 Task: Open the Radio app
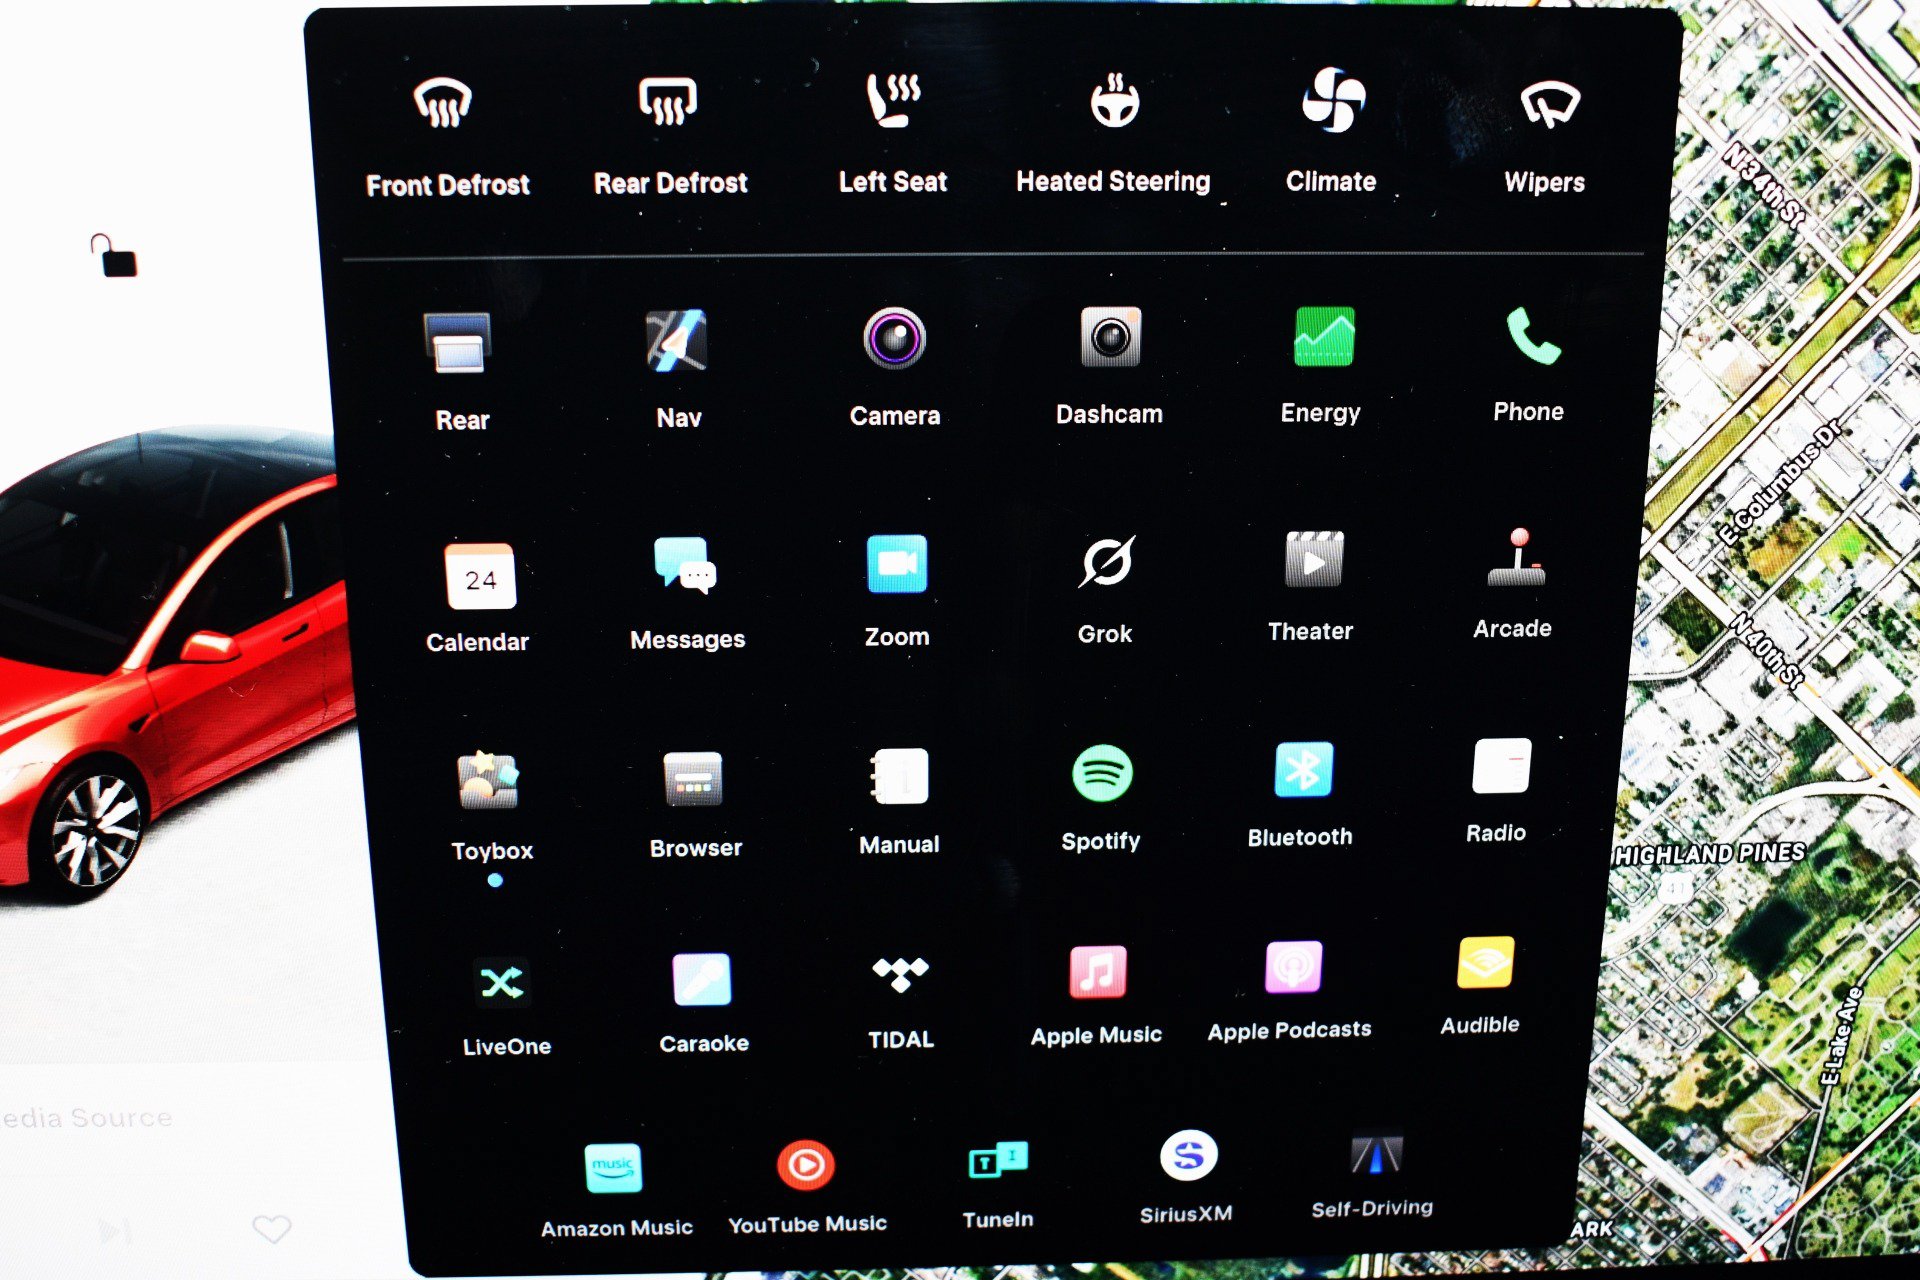[x=1498, y=791]
